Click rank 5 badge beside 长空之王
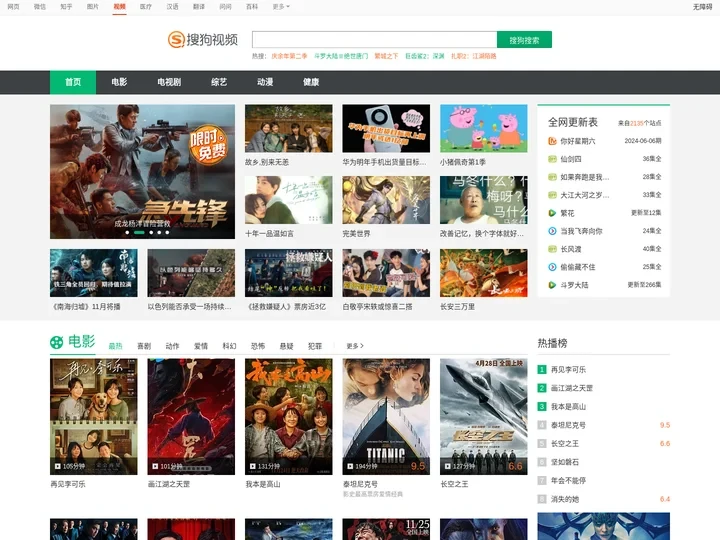The height and width of the screenshot is (540, 720). 542,444
